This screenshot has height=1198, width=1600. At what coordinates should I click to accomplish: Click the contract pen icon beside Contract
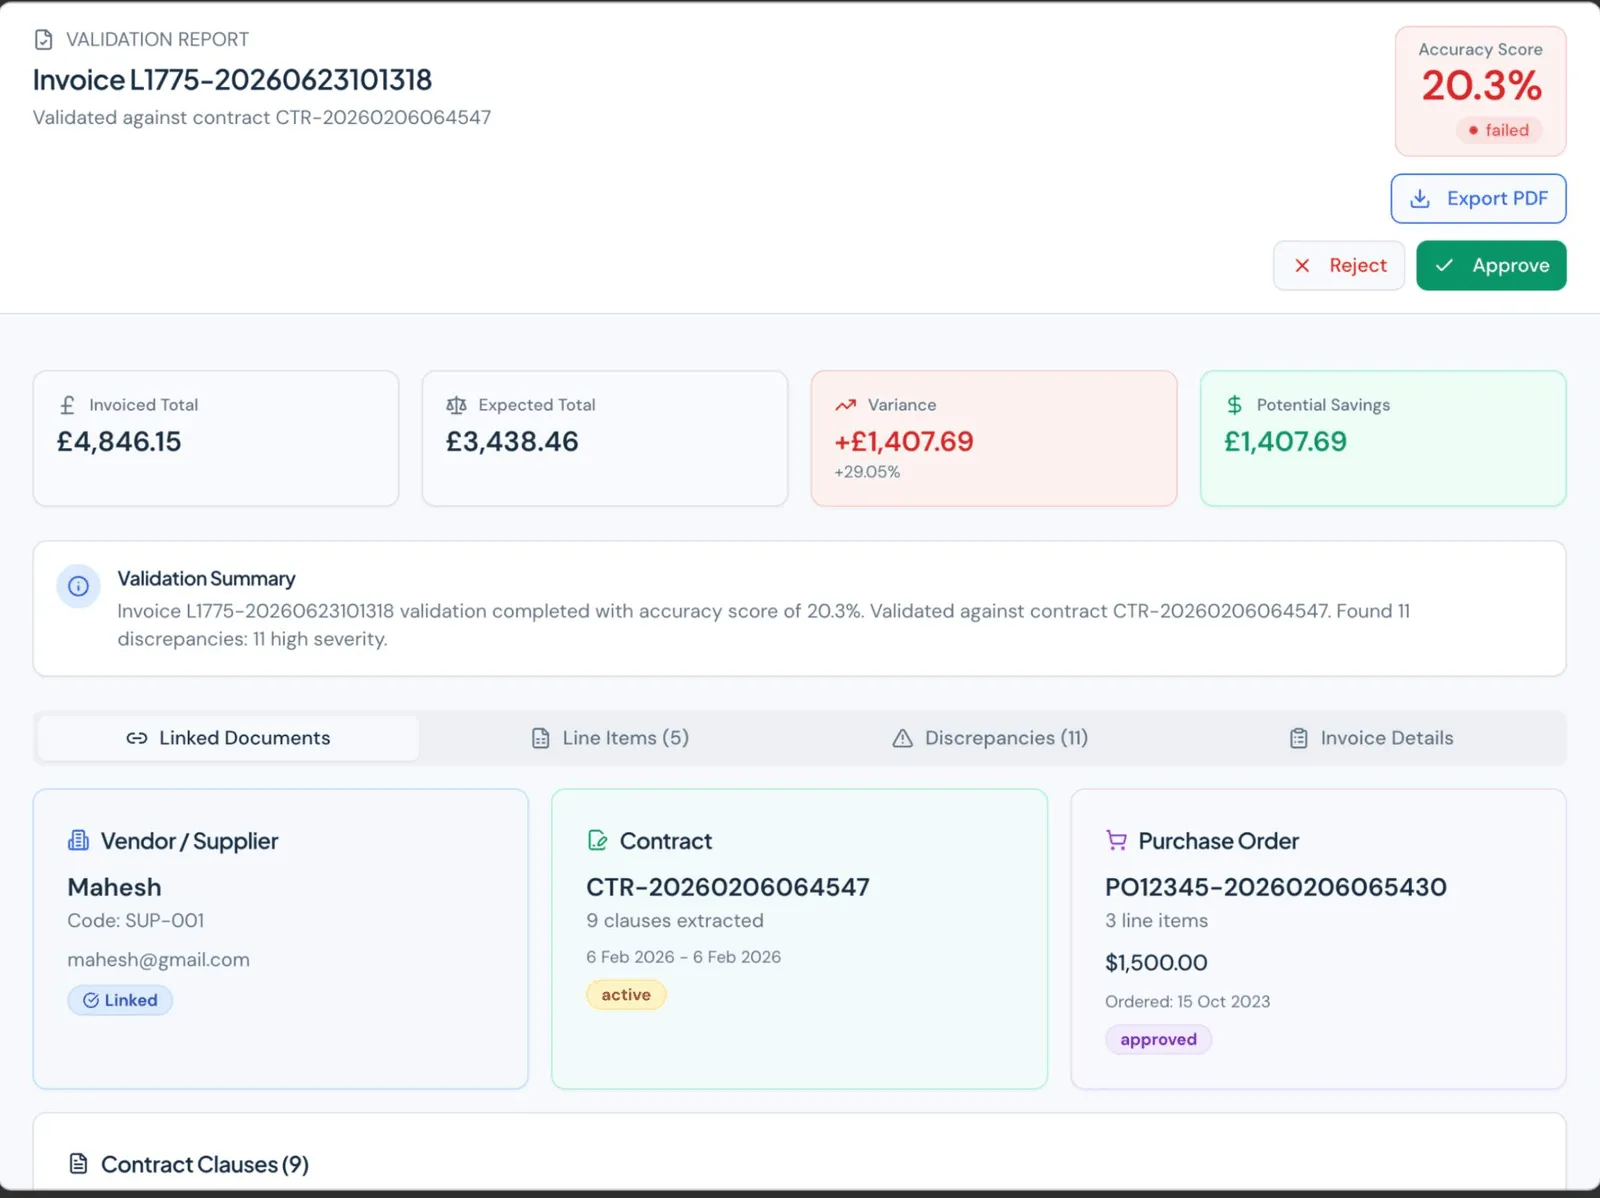point(597,840)
